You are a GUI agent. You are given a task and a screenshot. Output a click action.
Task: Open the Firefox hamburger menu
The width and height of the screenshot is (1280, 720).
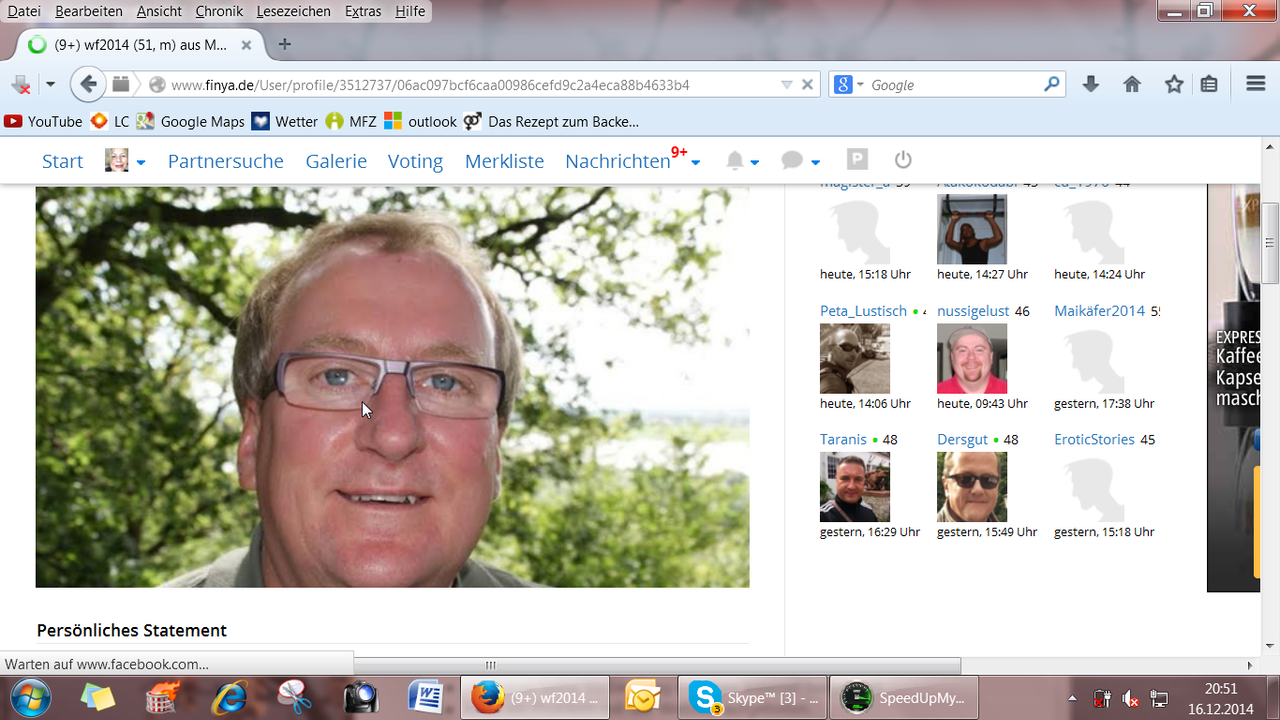[1256, 85]
